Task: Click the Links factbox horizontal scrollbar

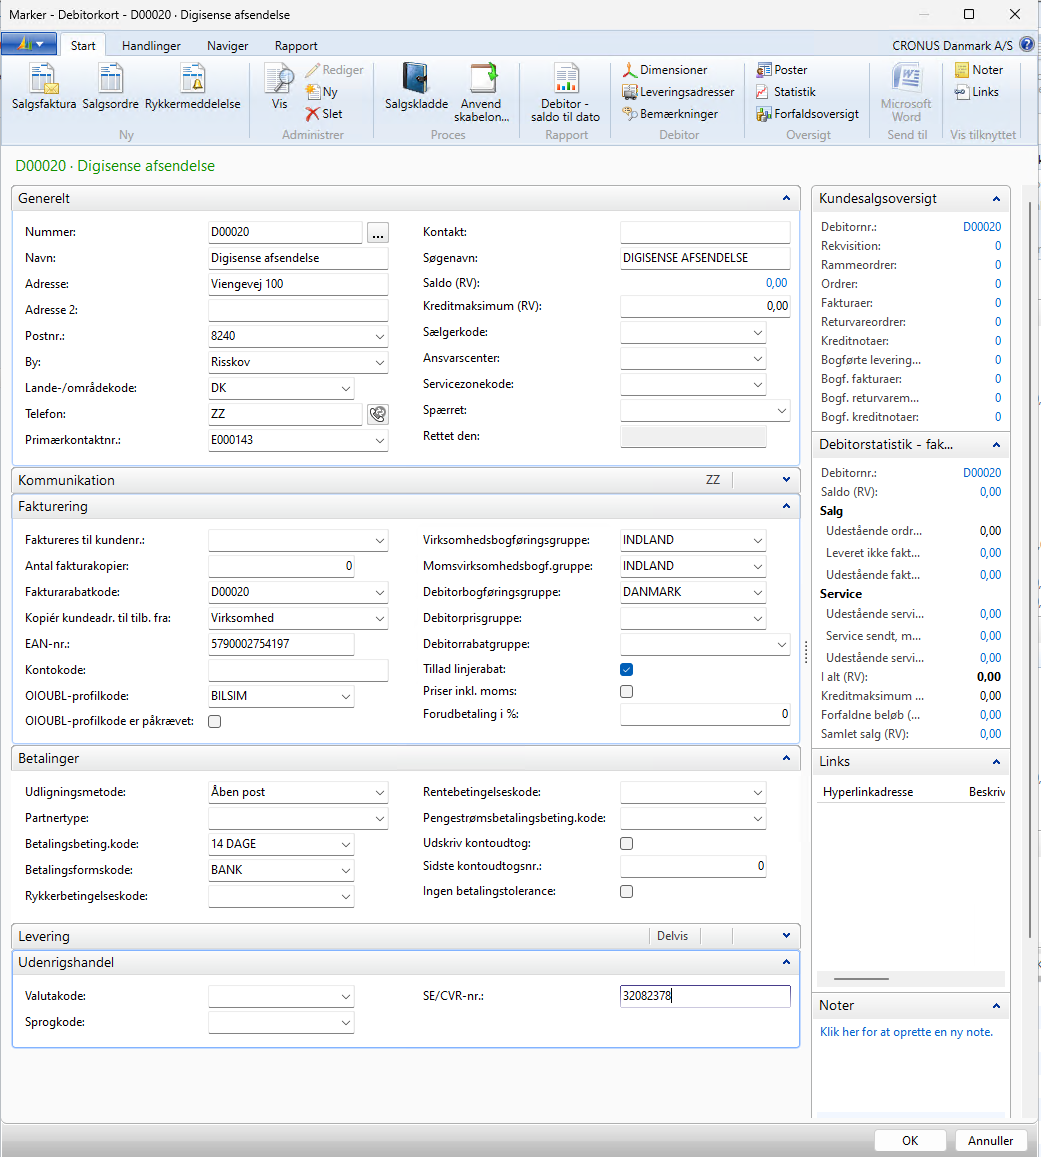Action: click(x=861, y=978)
